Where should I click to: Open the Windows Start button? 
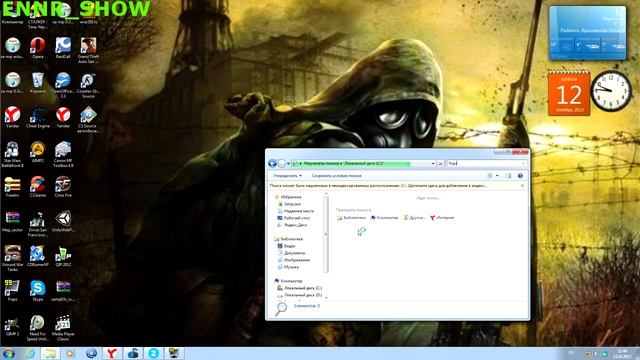coord(8,353)
